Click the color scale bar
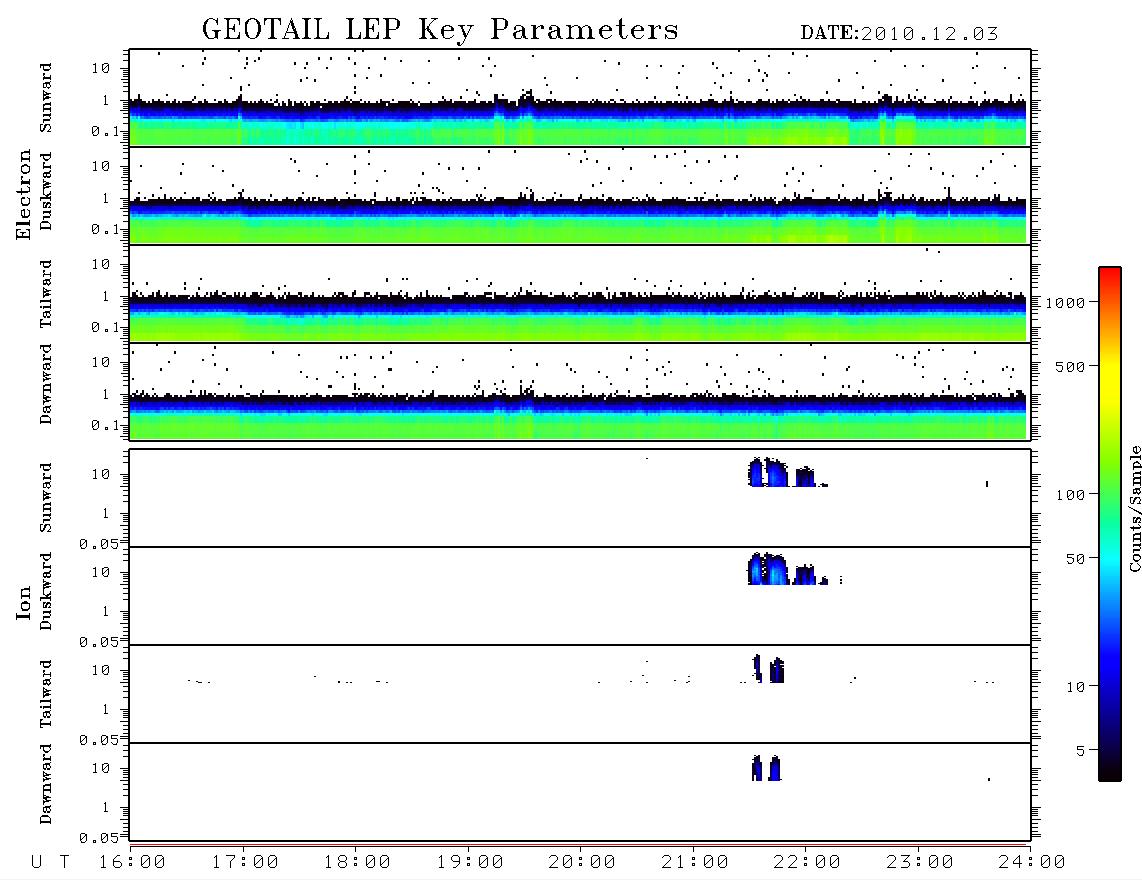 1109,524
